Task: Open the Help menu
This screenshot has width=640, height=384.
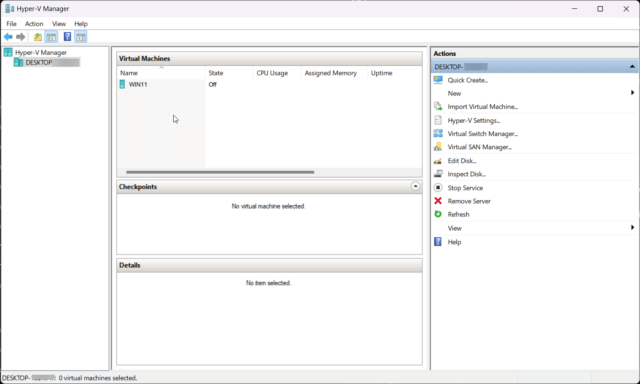Action: click(x=81, y=24)
